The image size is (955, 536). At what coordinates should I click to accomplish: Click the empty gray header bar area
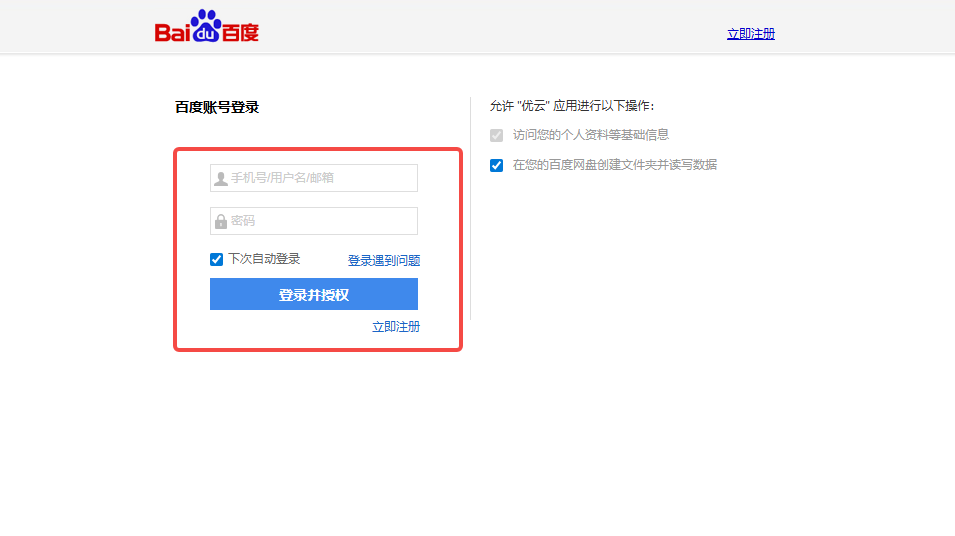[x=500, y=27]
